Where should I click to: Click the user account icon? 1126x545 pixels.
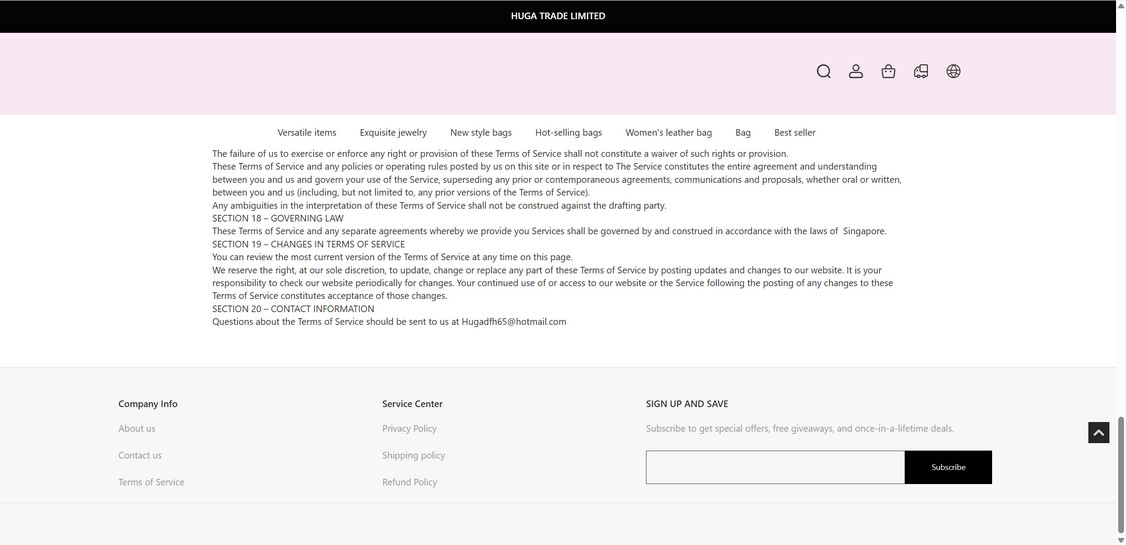856,72
